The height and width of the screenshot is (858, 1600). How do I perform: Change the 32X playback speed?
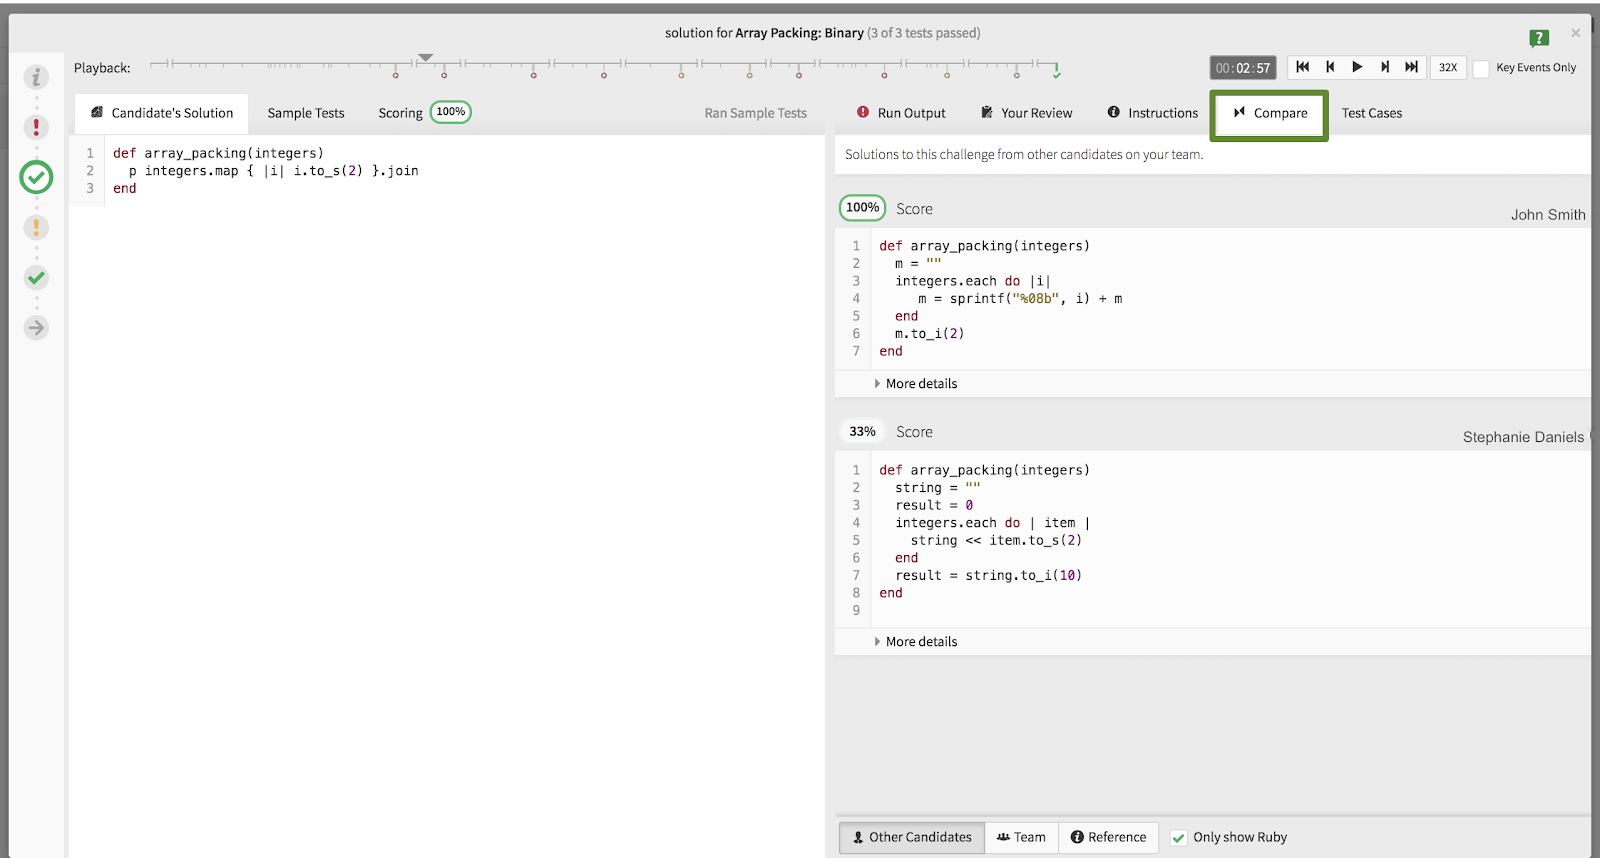coord(1448,68)
